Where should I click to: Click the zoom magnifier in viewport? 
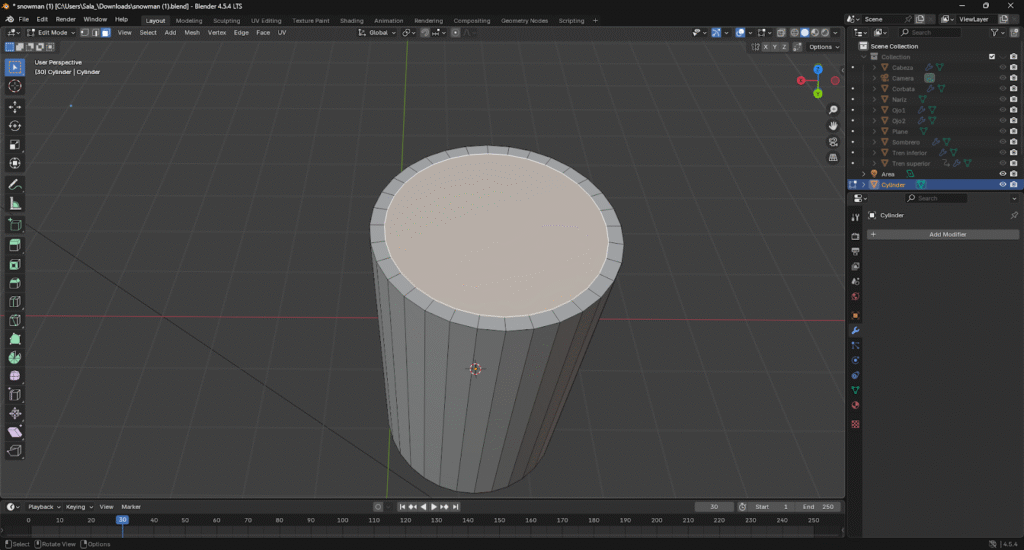833,110
